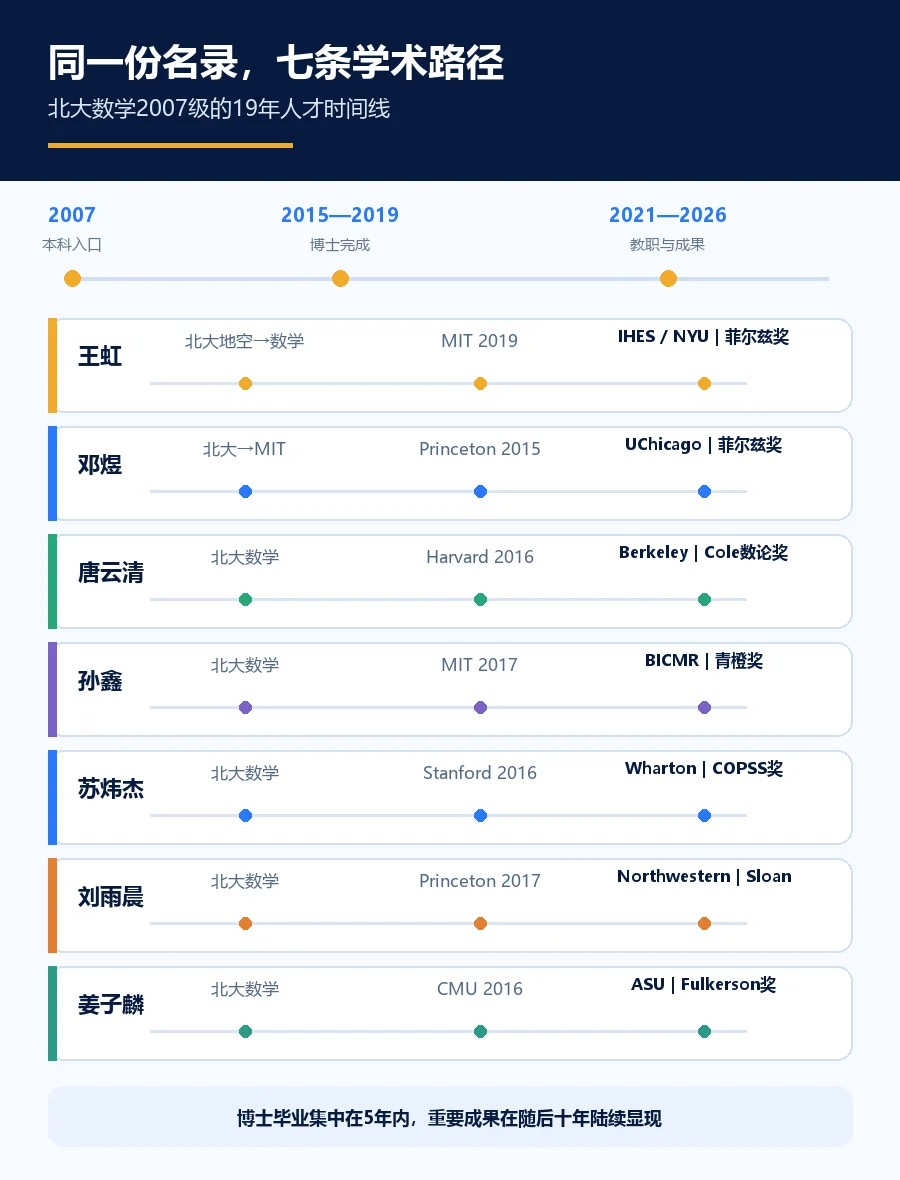Click the Princeton 2015 blue dot
This screenshot has height=1180, width=900.
[x=480, y=491]
